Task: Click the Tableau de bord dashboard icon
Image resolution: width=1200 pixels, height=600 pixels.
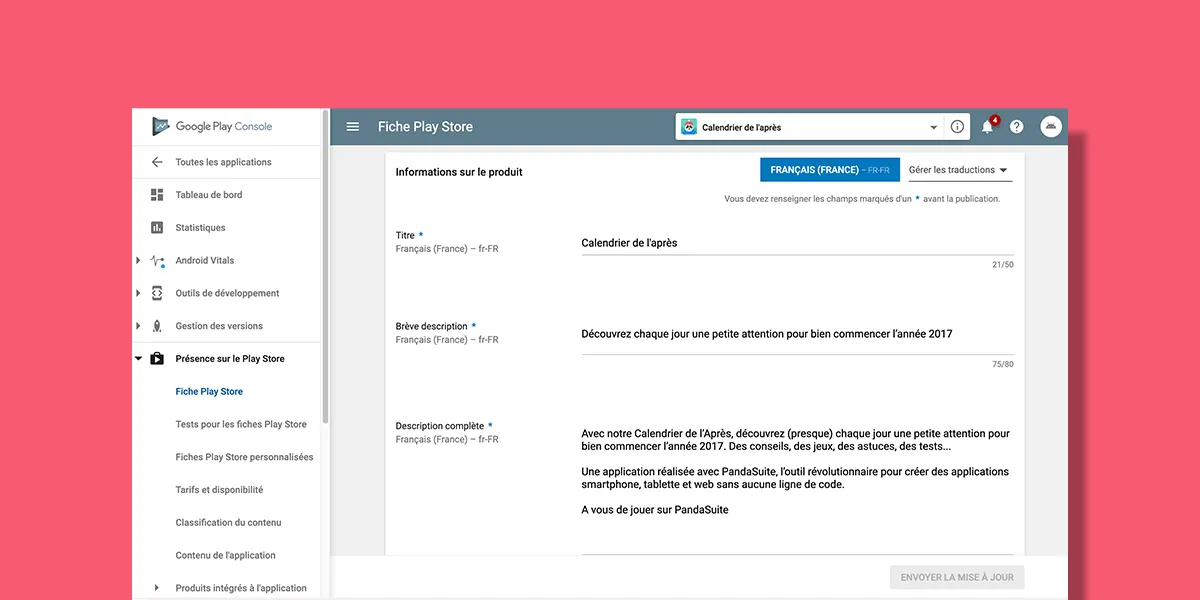Action: [157, 195]
